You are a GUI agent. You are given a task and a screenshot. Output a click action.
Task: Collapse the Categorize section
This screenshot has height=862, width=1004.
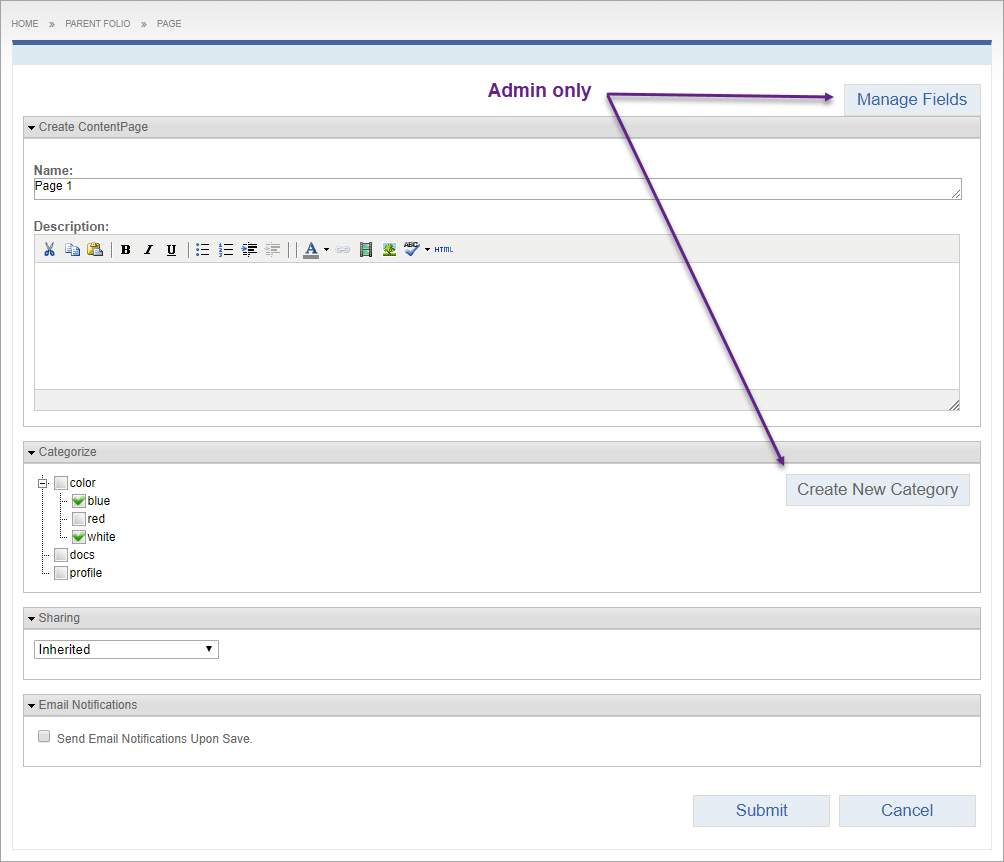[x=31, y=452]
